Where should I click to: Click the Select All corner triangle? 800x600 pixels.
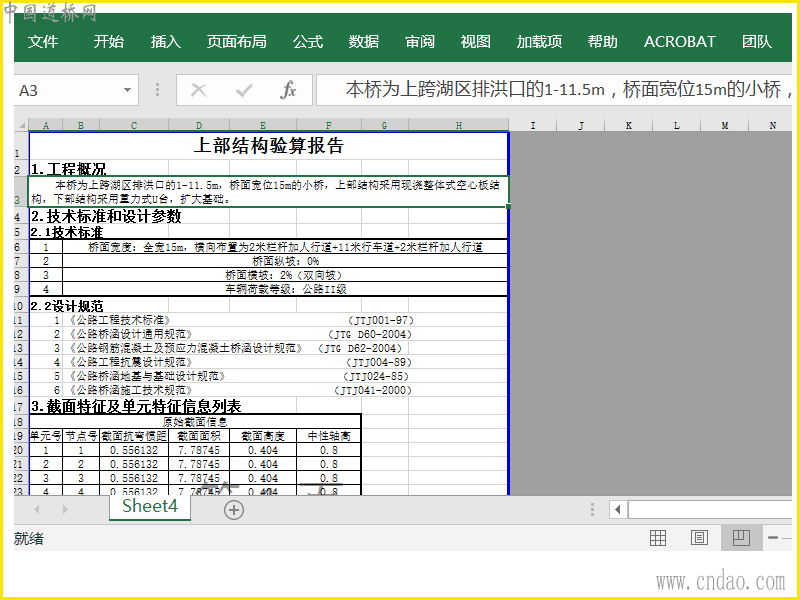pos(21,125)
